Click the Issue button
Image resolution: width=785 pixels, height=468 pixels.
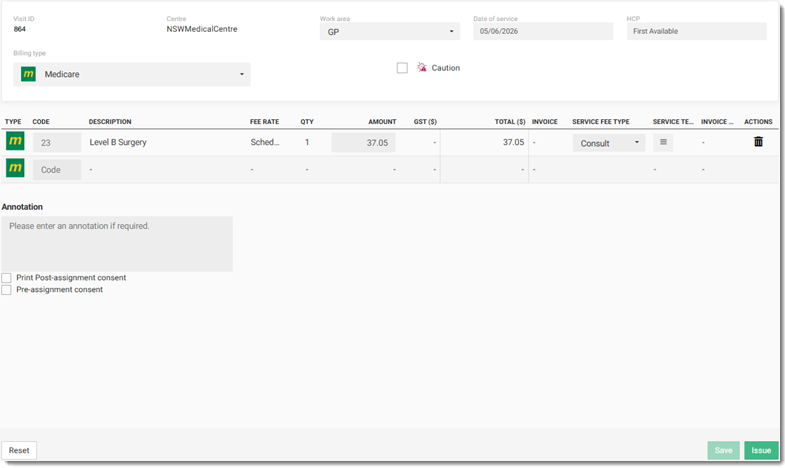pyautogui.click(x=761, y=450)
